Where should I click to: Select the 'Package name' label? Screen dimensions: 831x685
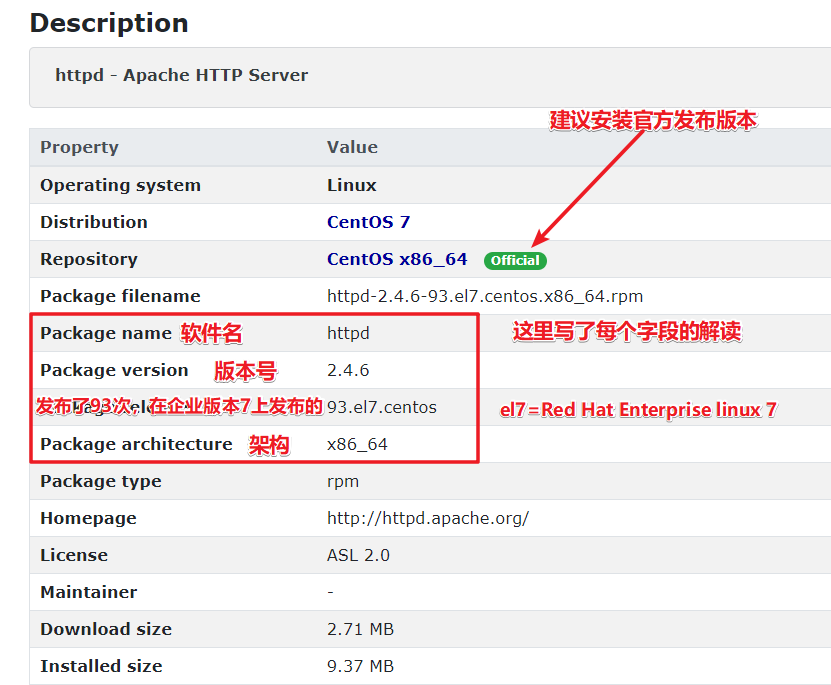tap(106, 333)
